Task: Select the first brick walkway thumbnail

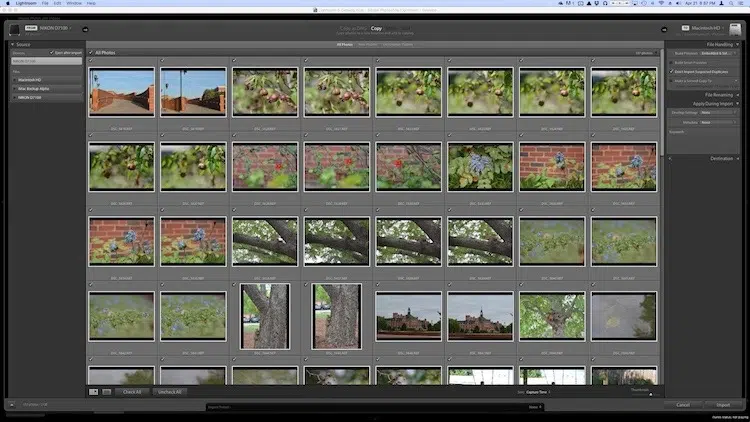Action: (x=121, y=92)
